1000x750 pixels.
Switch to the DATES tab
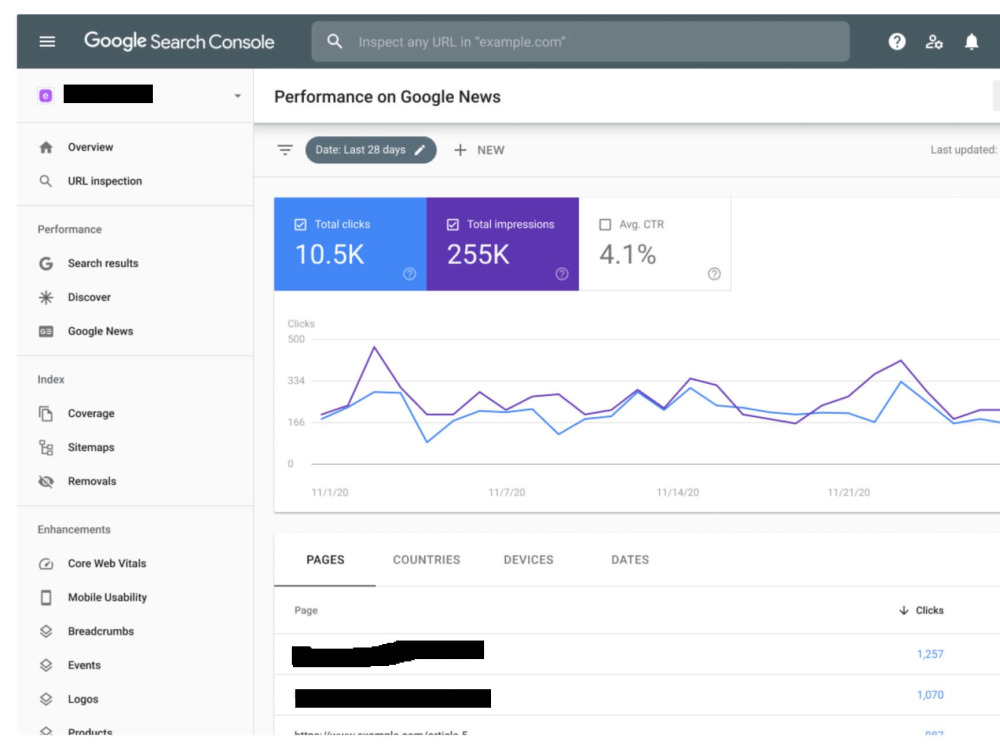(630, 560)
